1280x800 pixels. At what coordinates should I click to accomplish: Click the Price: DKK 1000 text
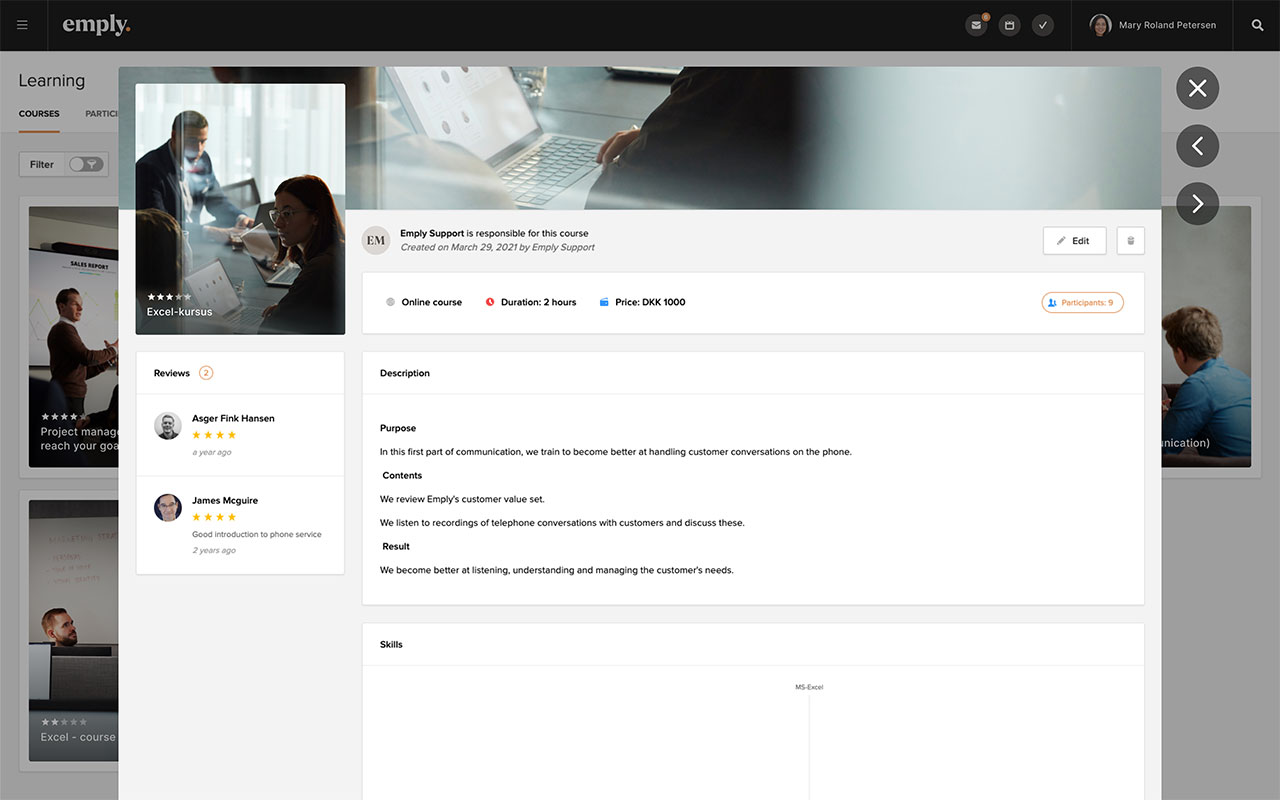point(650,302)
